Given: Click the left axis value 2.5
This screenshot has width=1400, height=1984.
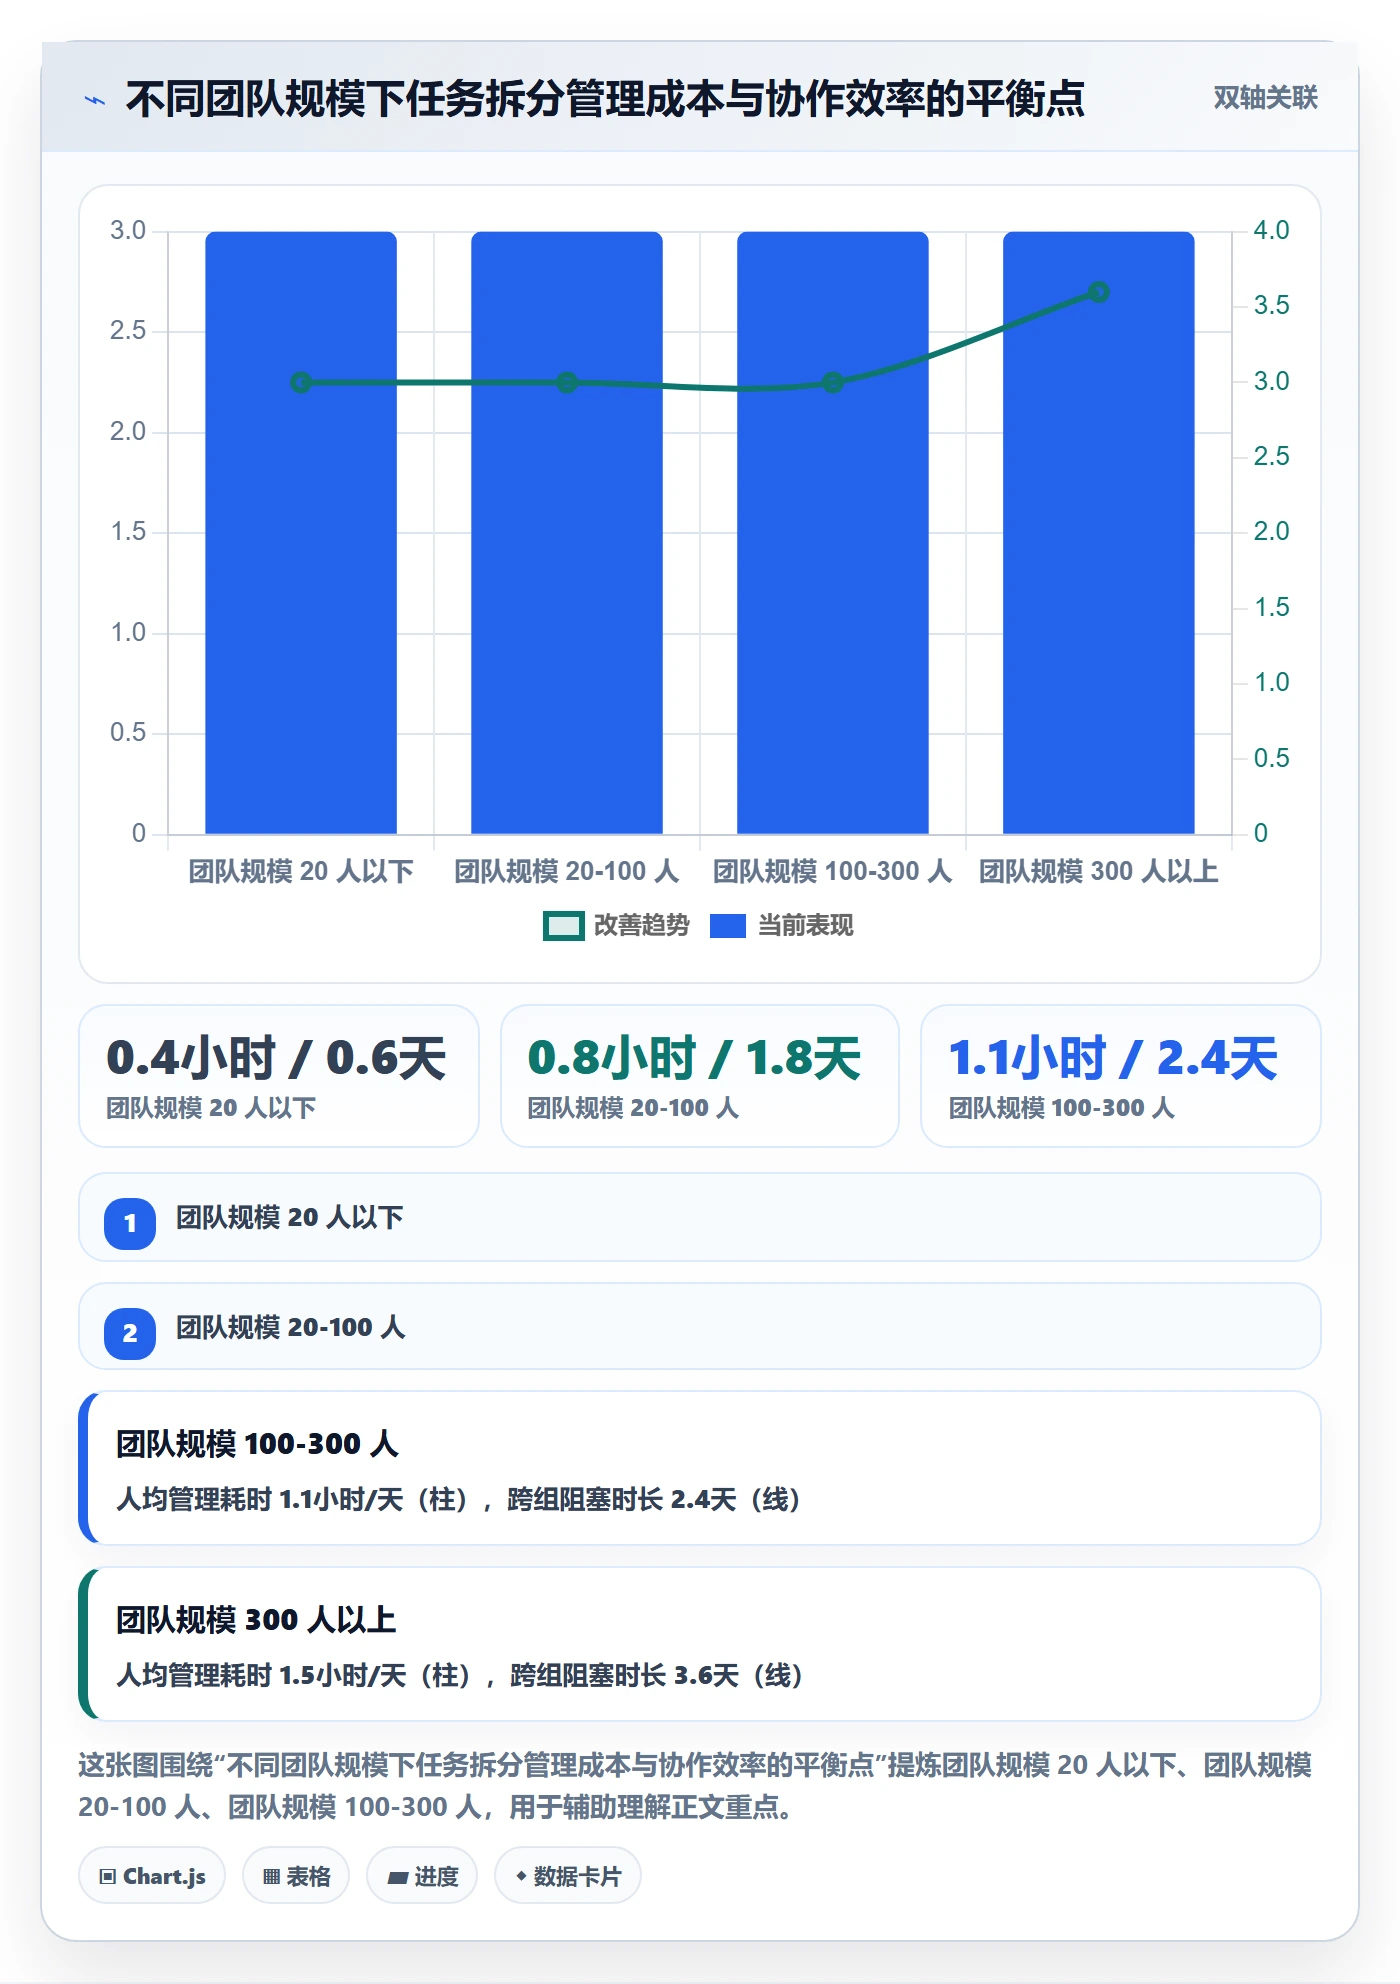Looking at the screenshot, I should pos(128,330).
